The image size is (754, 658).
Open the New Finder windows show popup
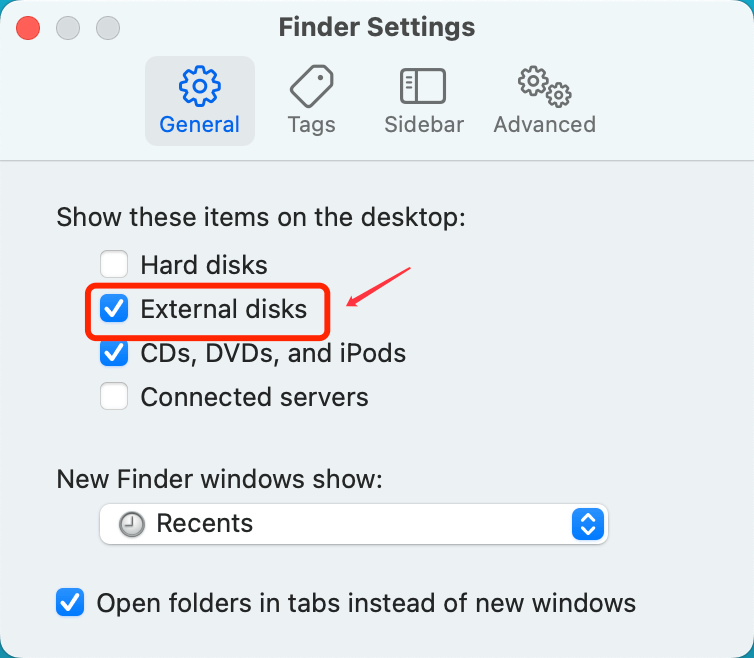pyautogui.click(x=353, y=524)
